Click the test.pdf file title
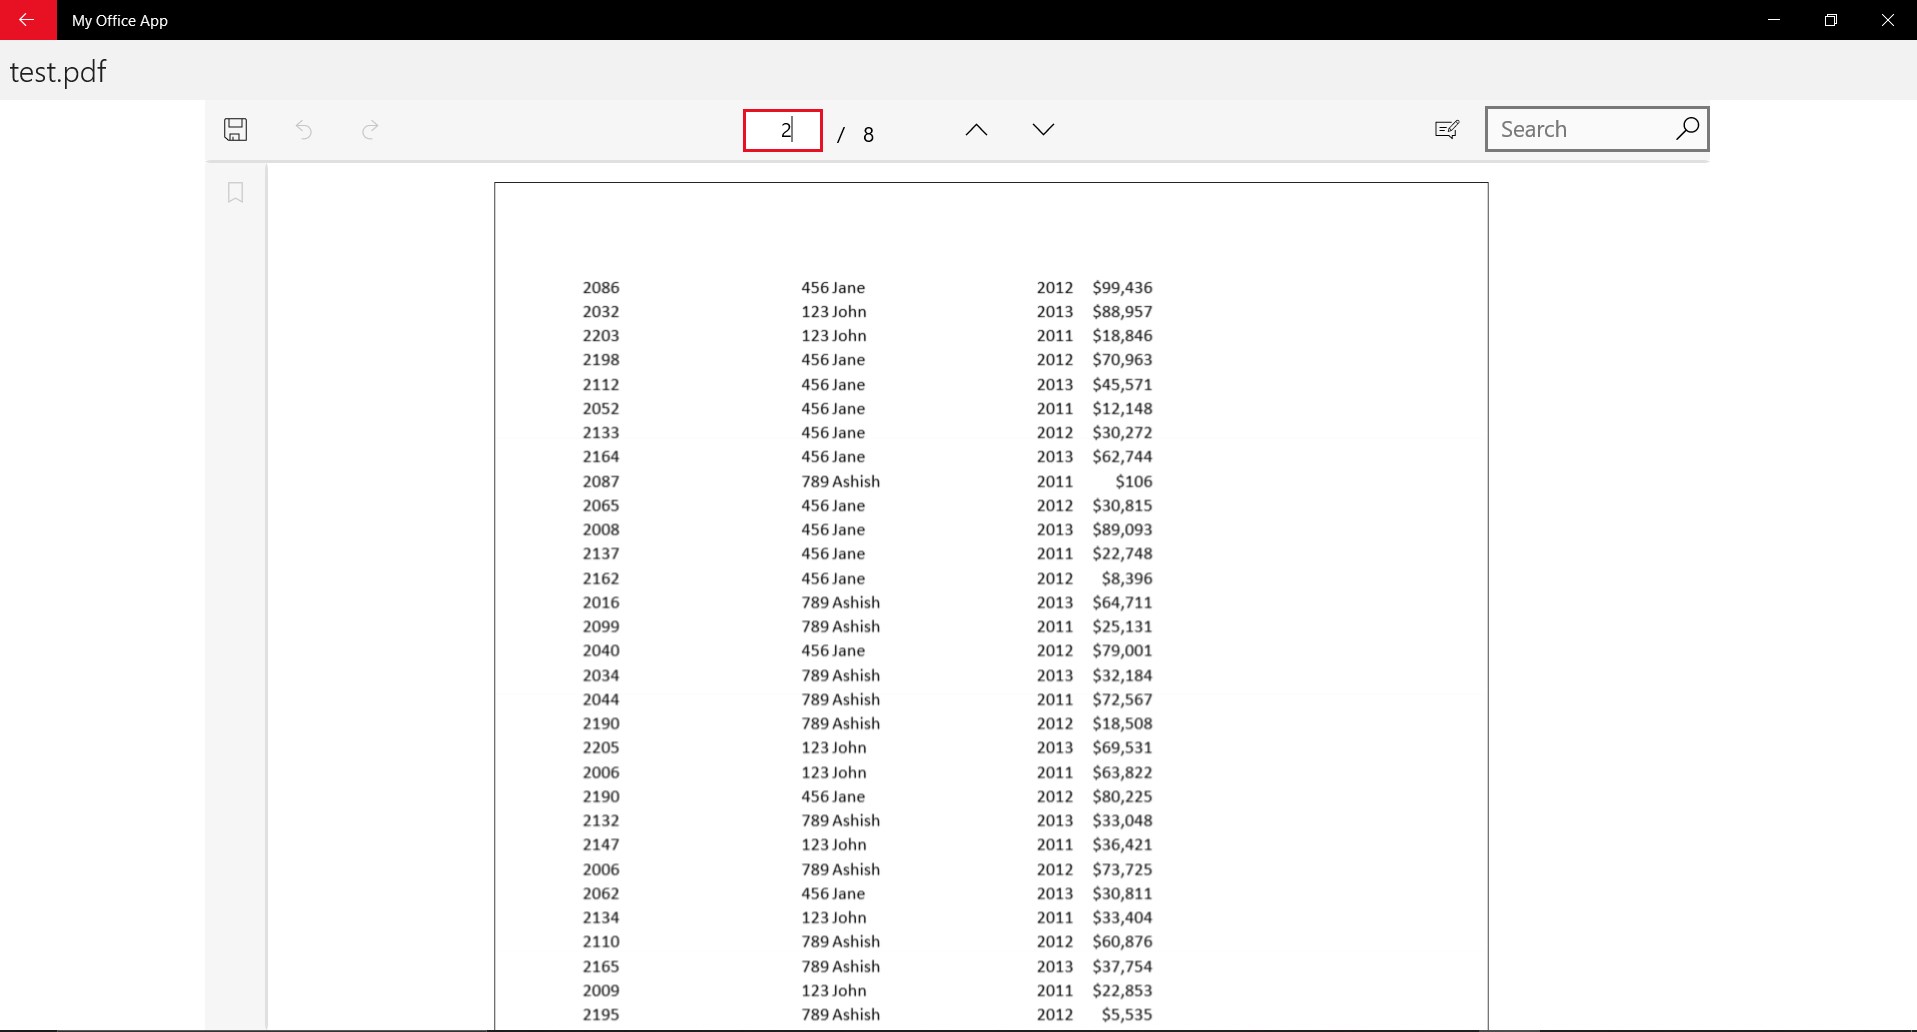 click(58, 72)
